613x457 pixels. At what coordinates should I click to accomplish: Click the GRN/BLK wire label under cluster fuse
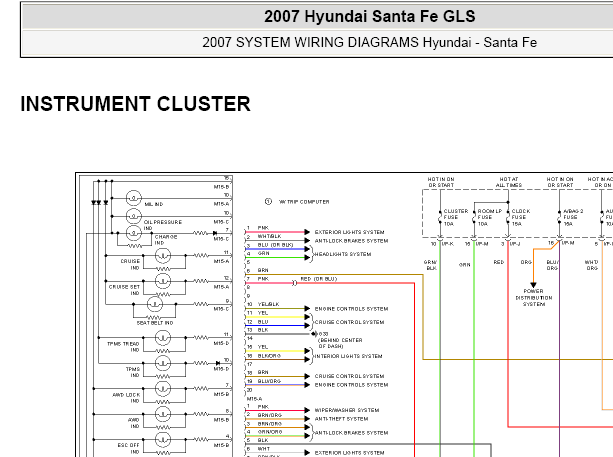431,265
